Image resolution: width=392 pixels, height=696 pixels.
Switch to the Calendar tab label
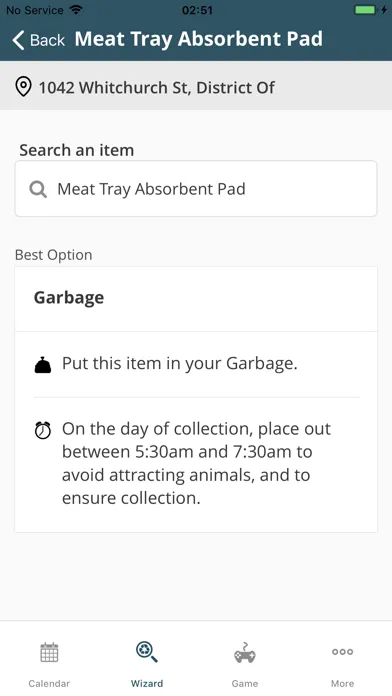point(49,684)
